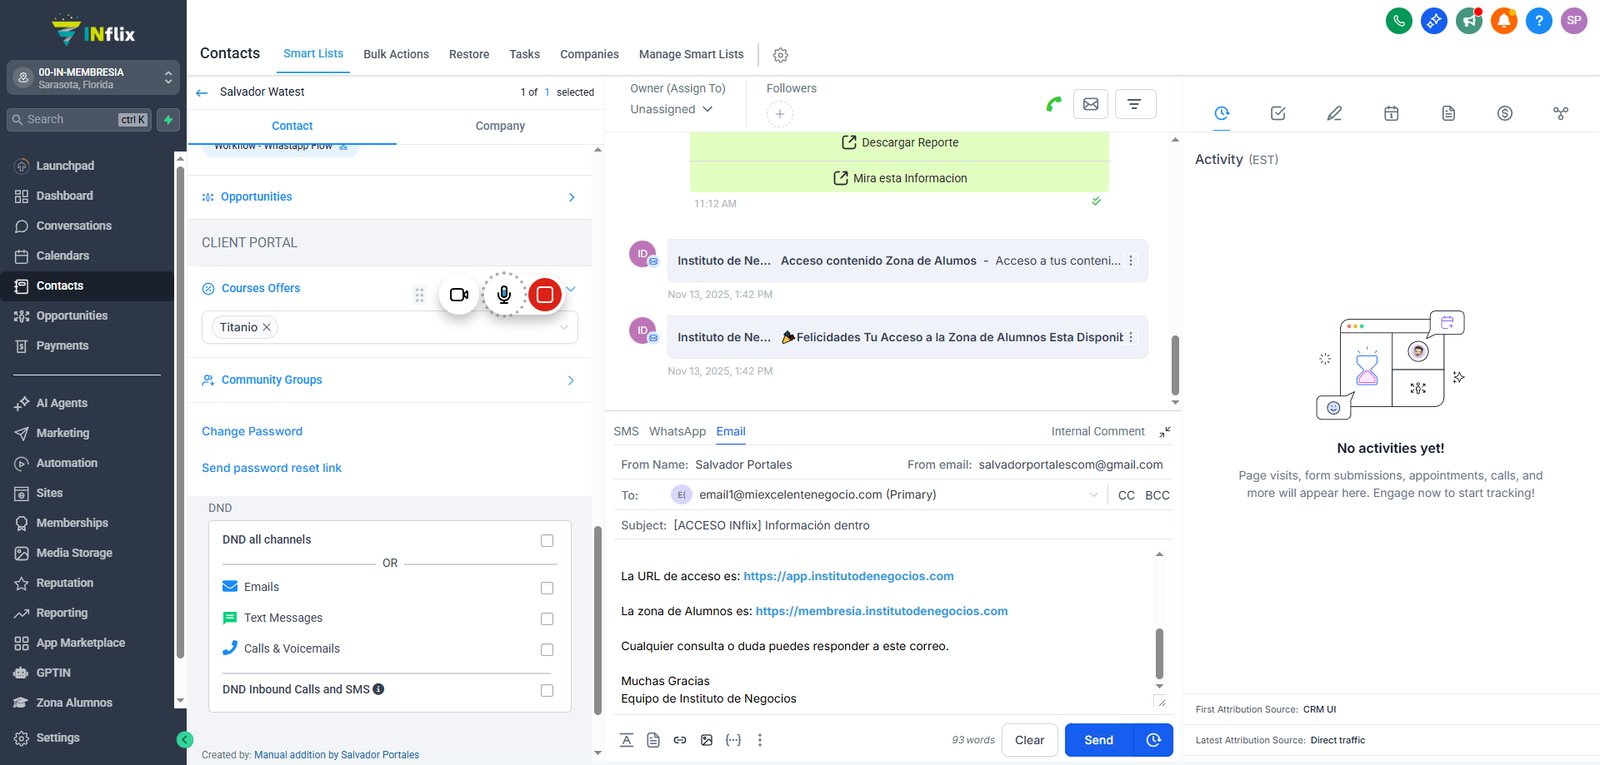This screenshot has width=1600, height=765.
Task: Open the Payments dollar icon in right panel
Action: (1505, 113)
